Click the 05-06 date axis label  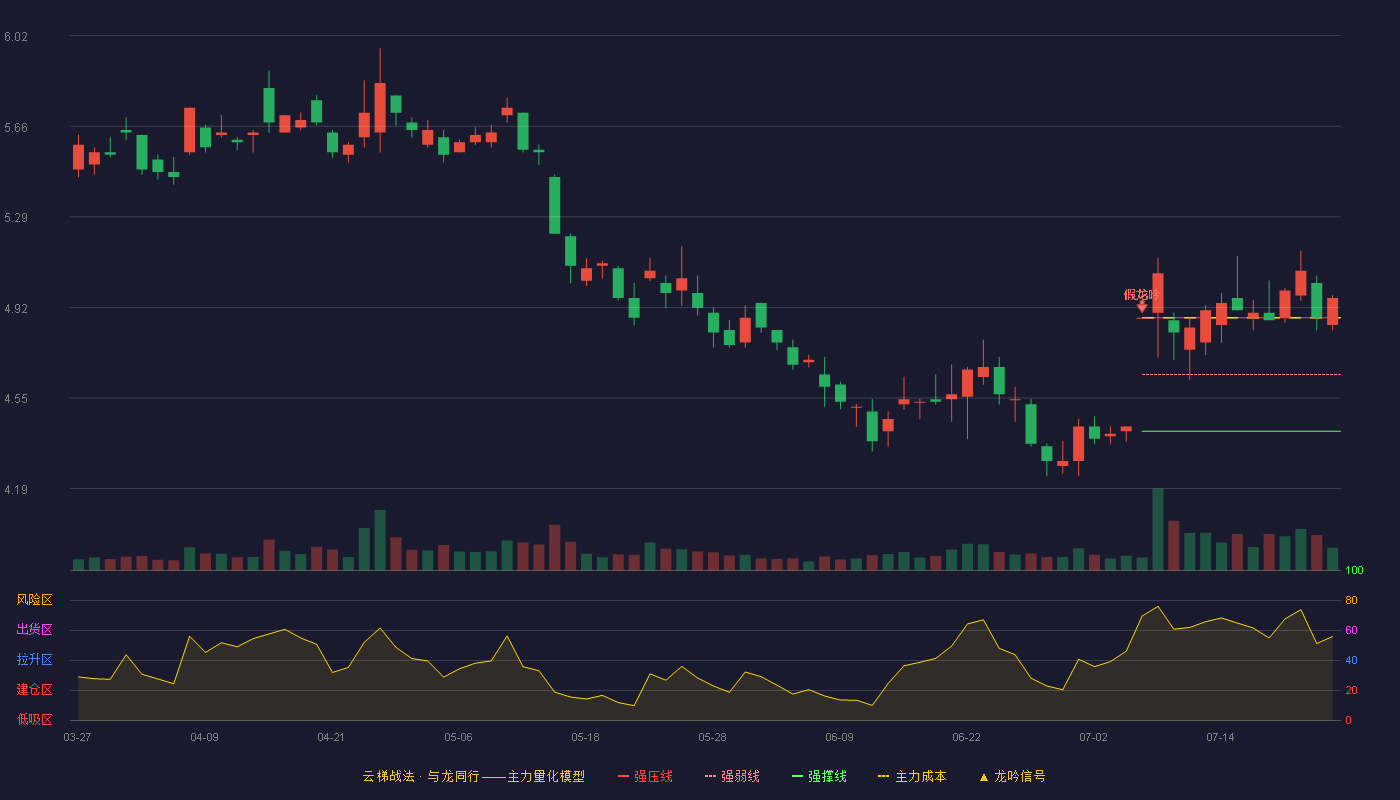pos(458,737)
